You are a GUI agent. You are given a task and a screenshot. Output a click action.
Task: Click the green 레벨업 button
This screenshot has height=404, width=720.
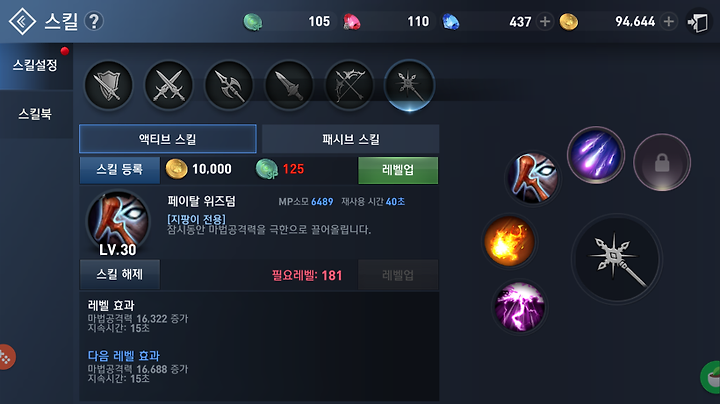(x=398, y=170)
